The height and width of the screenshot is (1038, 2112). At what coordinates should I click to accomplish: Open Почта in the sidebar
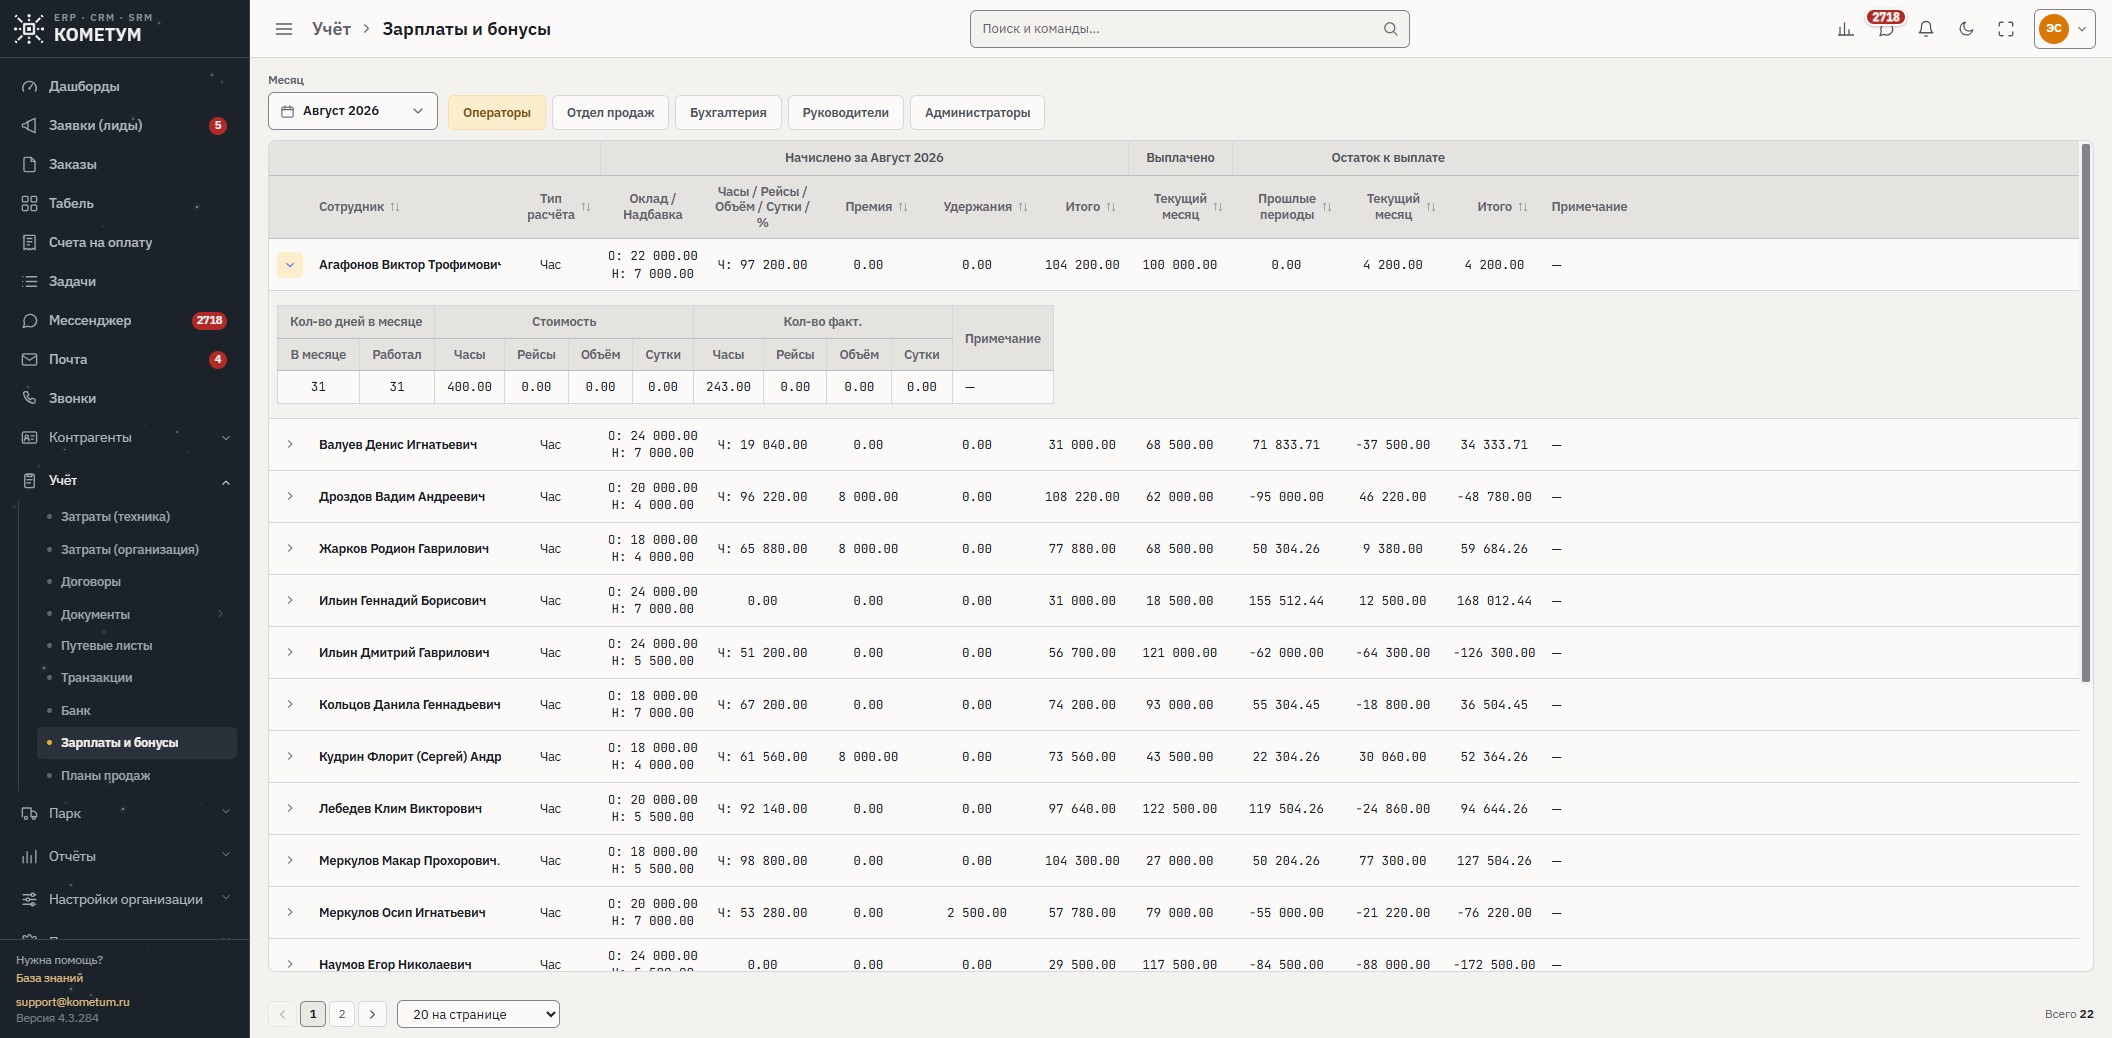[x=125, y=359]
